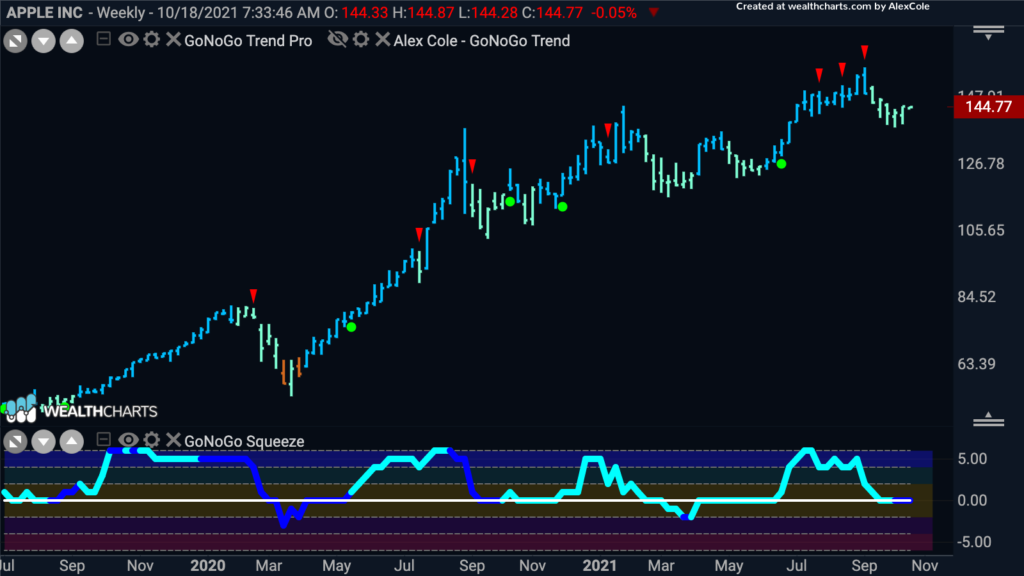The height and width of the screenshot is (576, 1024).
Task: Show the hidden Alex Cole - GoNoGo Trend indicator
Action: 338,39
